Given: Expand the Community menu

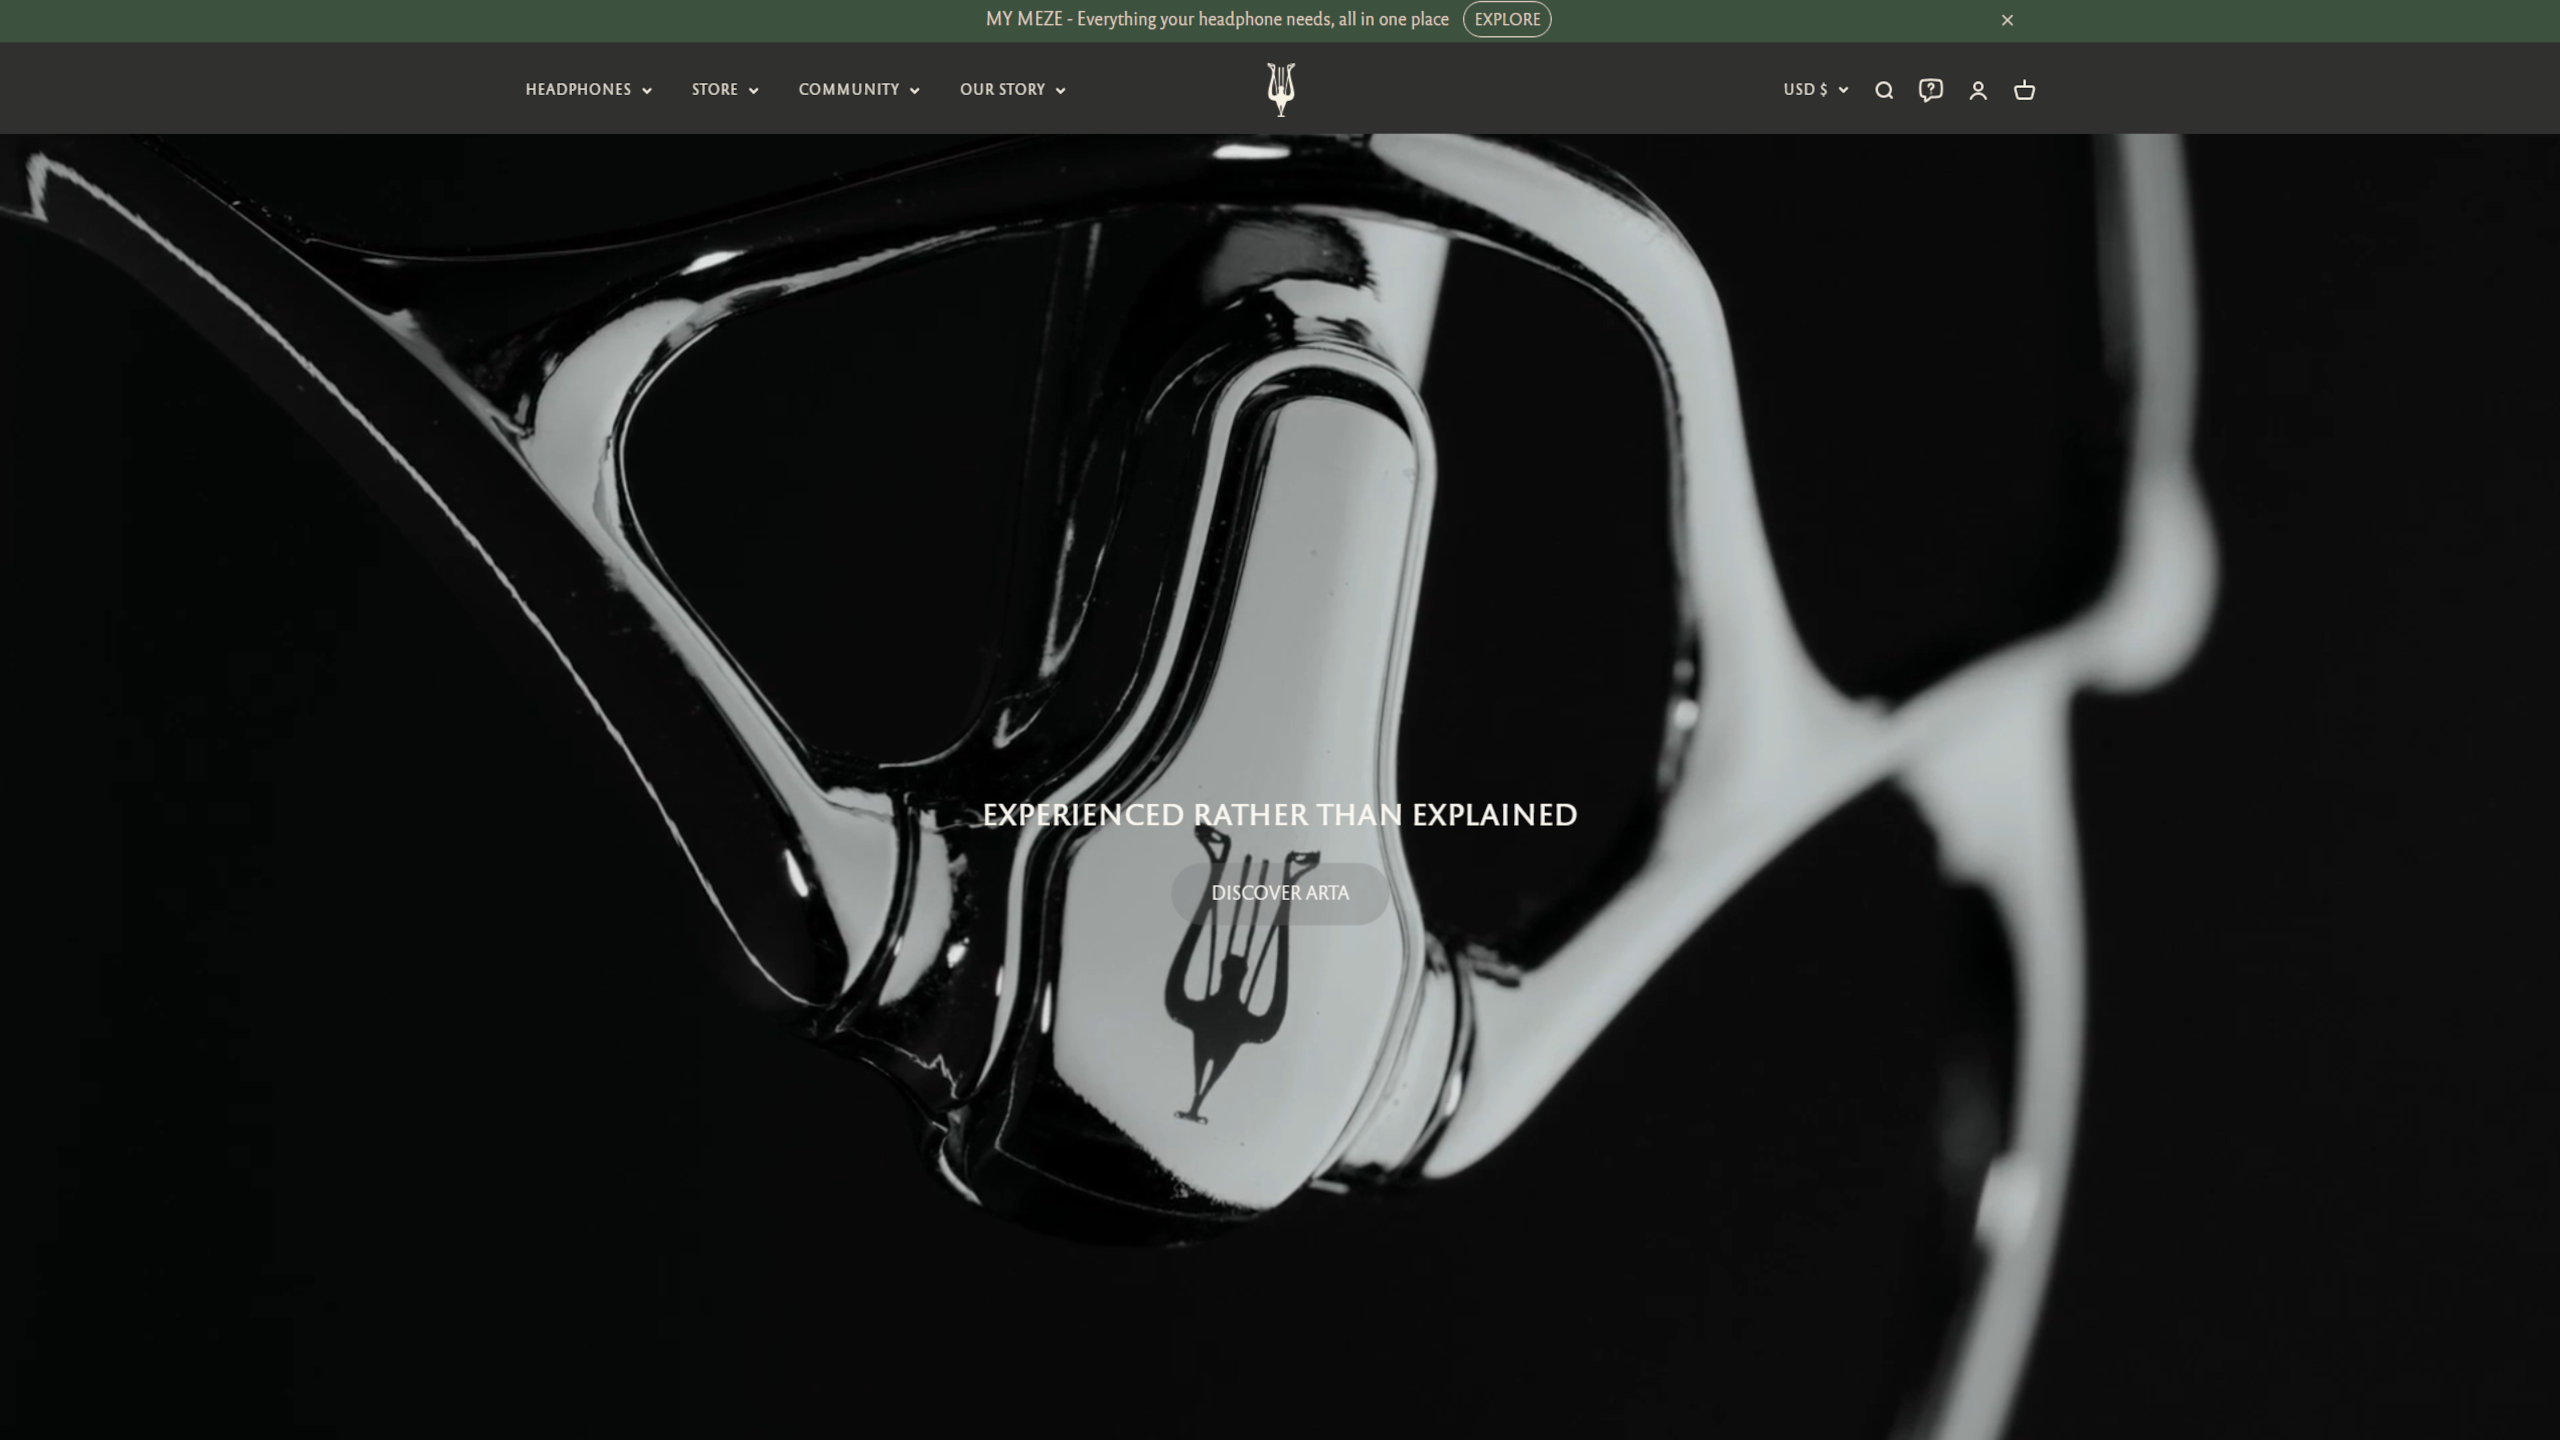Looking at the screenshot, I should [x=859, y=90].
